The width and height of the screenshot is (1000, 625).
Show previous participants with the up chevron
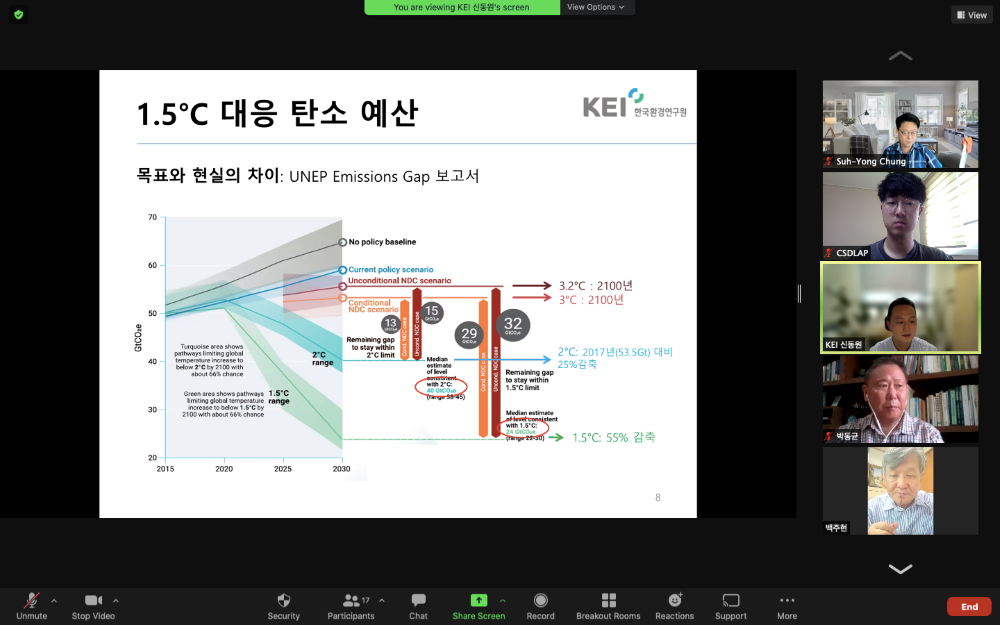pyautogui.click(x=901, y=56)
